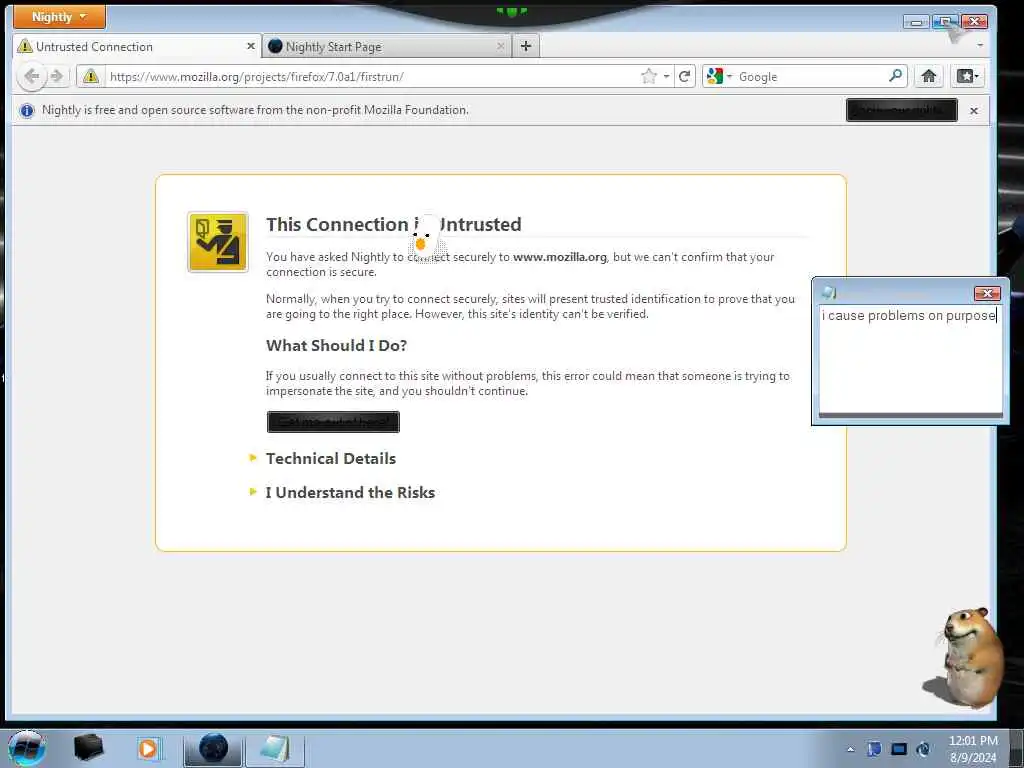Minimize the Nightly browser window
Viewport: 1024px width, 768px height.
tap(916, 22)
